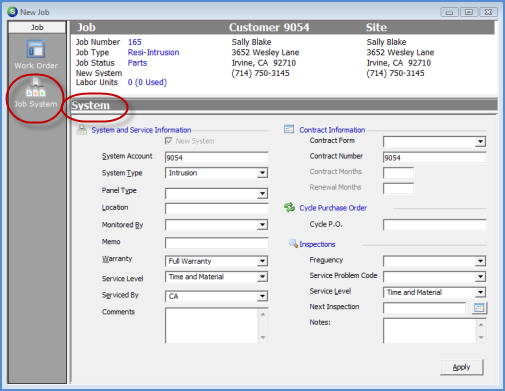Click the System Account field
This screenshot has height=391, width=505.
(217, 157)
